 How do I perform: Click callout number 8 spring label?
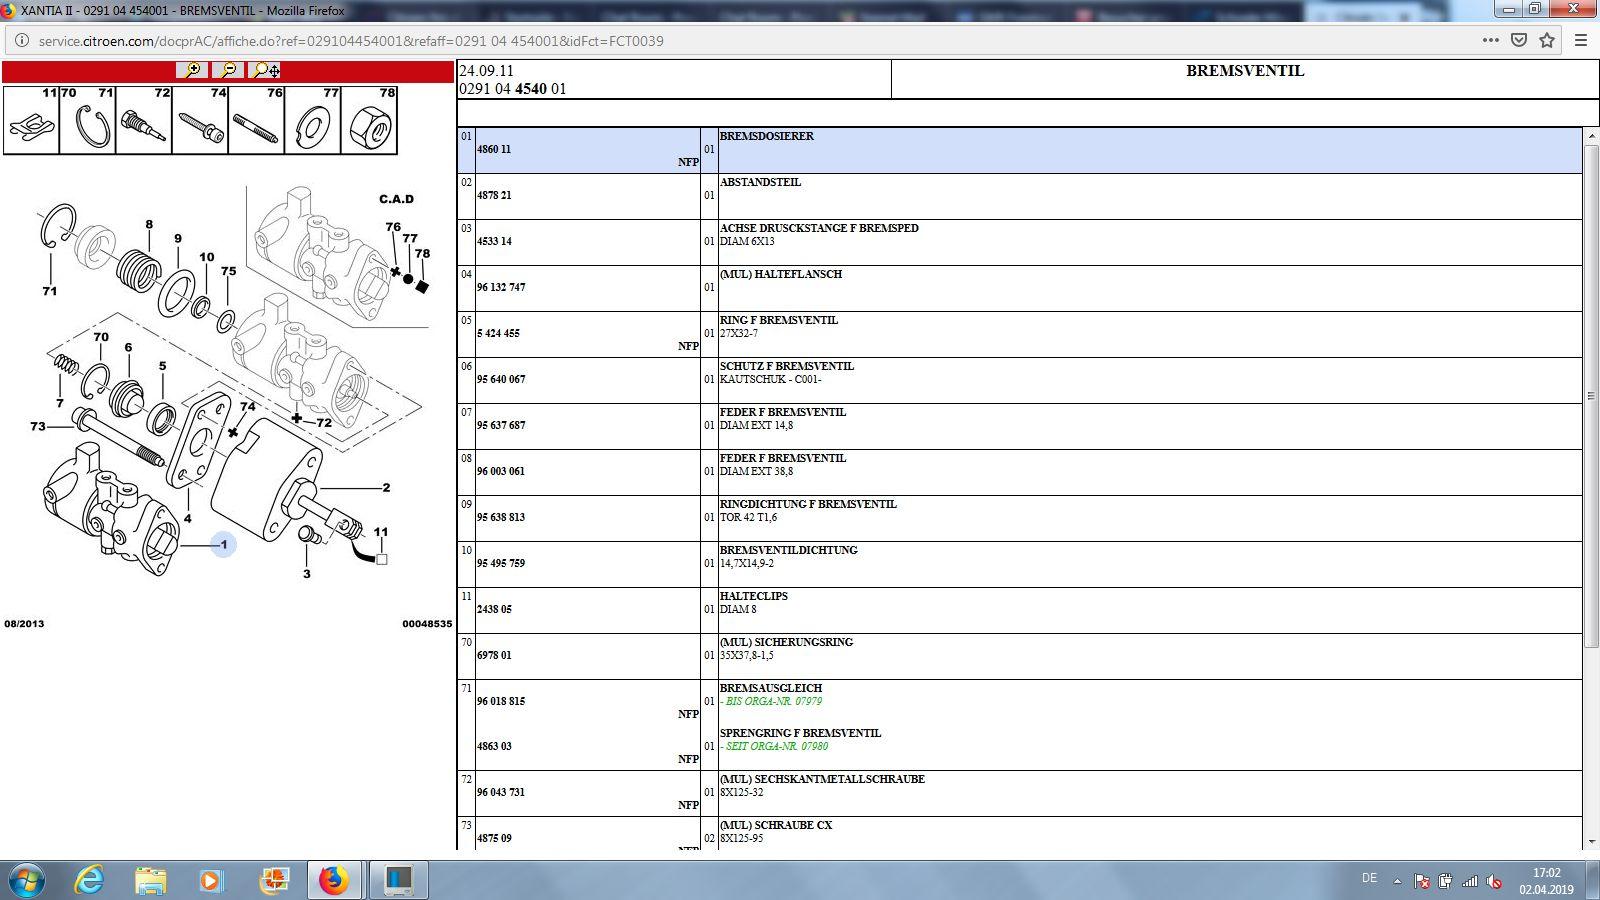click(149, 224)
